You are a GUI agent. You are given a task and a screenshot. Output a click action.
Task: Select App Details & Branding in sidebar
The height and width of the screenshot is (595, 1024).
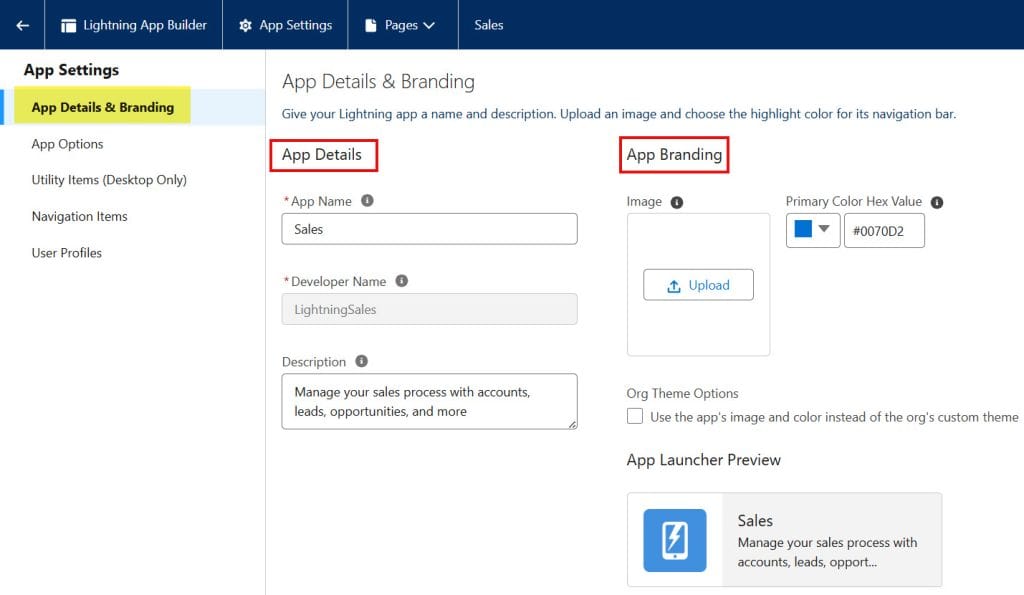(103, 106)
